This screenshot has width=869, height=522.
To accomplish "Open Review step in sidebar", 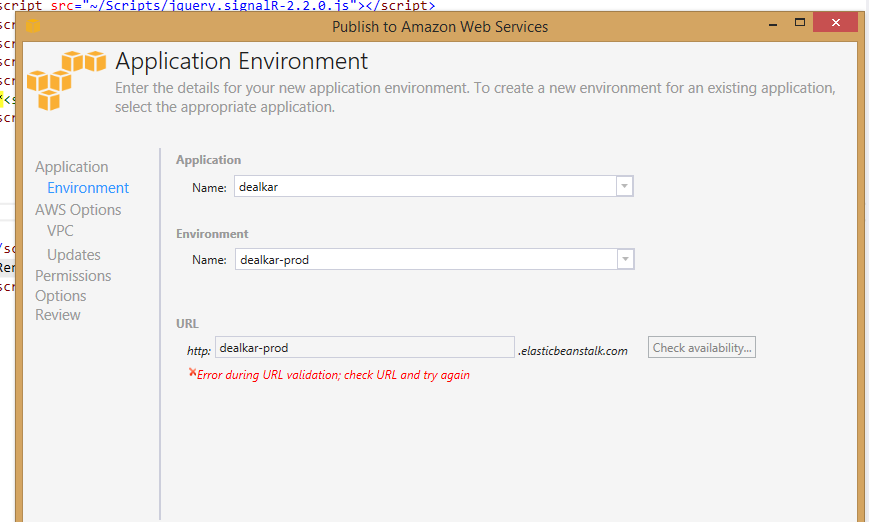I will tap(58, 315).
